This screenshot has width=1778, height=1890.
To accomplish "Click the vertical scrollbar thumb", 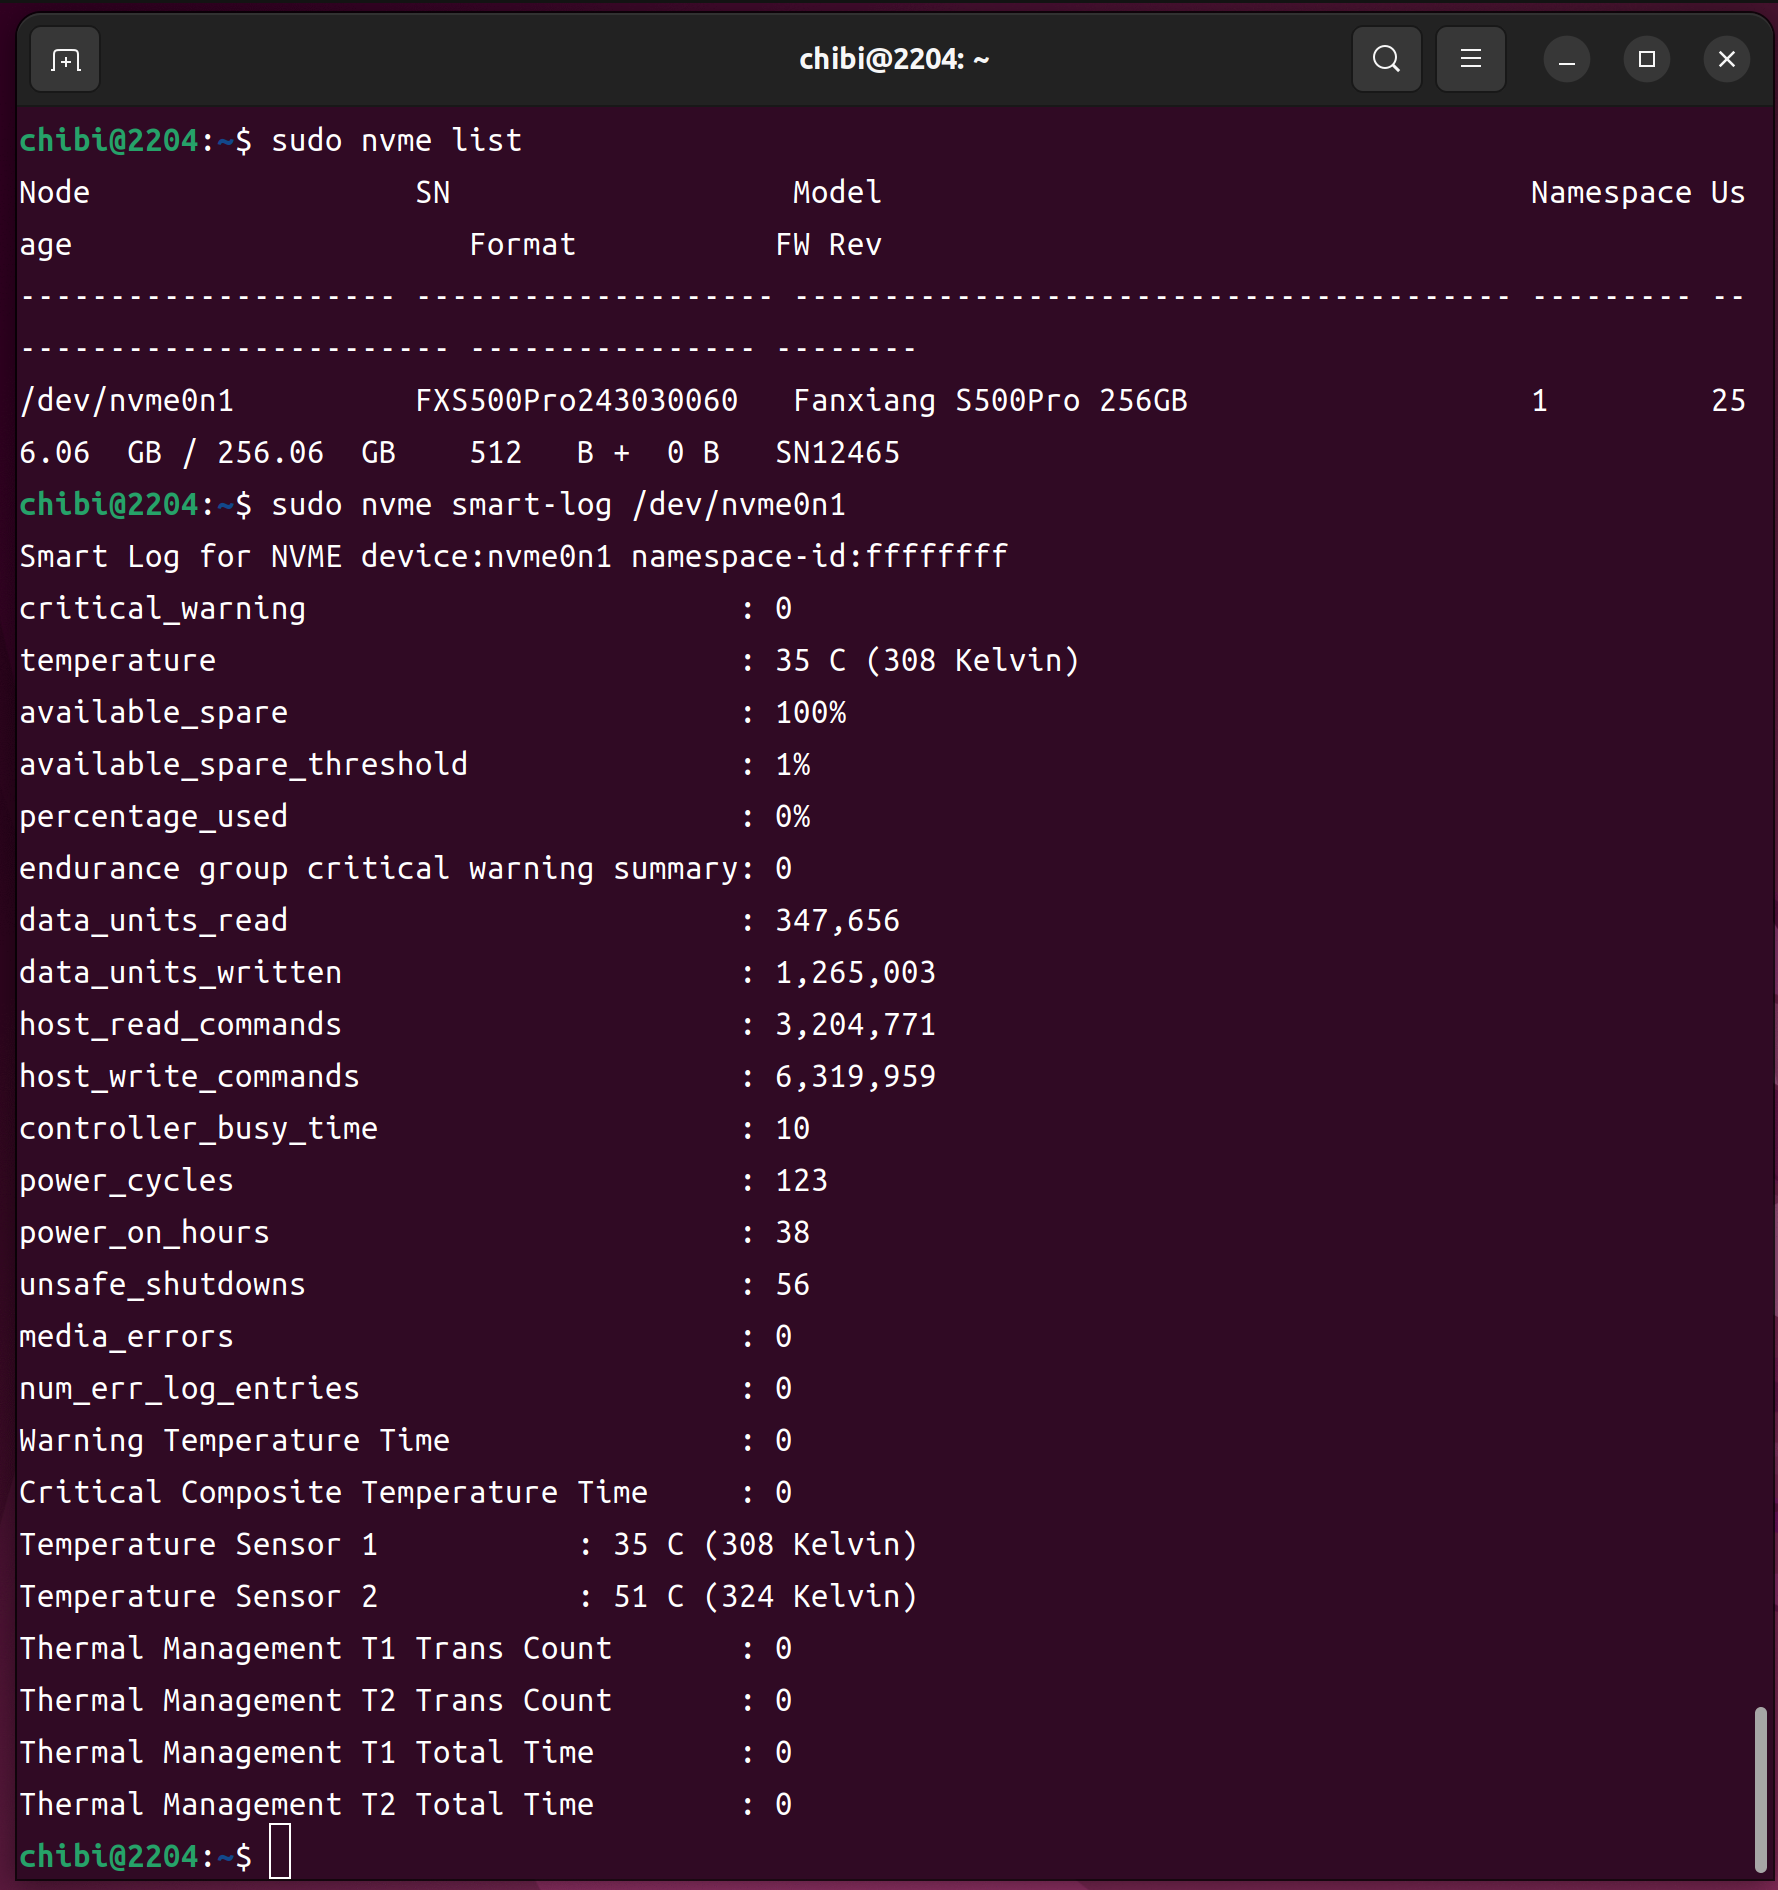I will 1759,1788.
